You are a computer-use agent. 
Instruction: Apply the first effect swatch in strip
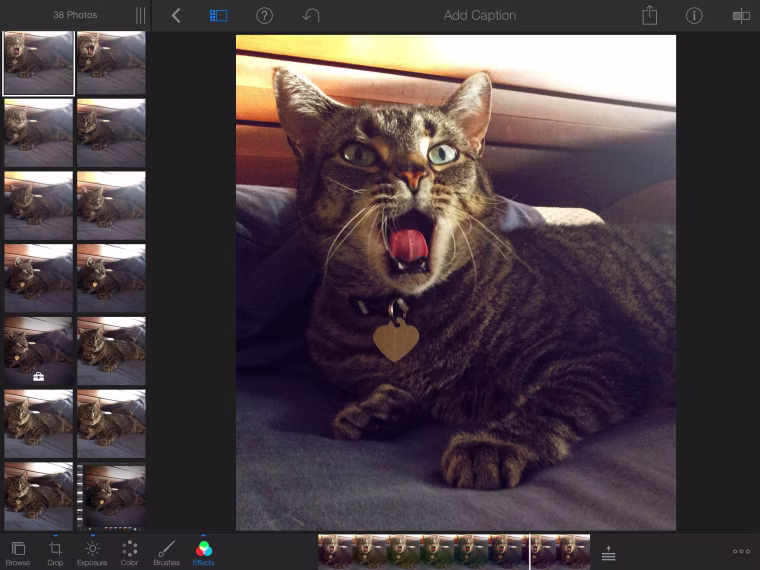(335, 552)
